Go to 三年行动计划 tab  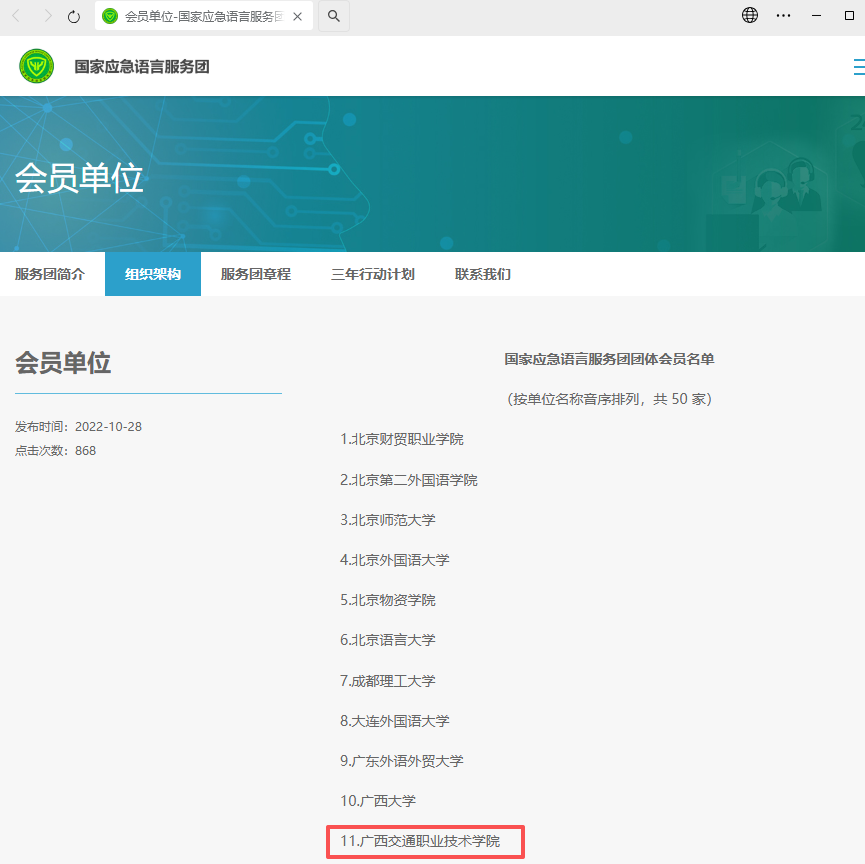click(373, 274)
